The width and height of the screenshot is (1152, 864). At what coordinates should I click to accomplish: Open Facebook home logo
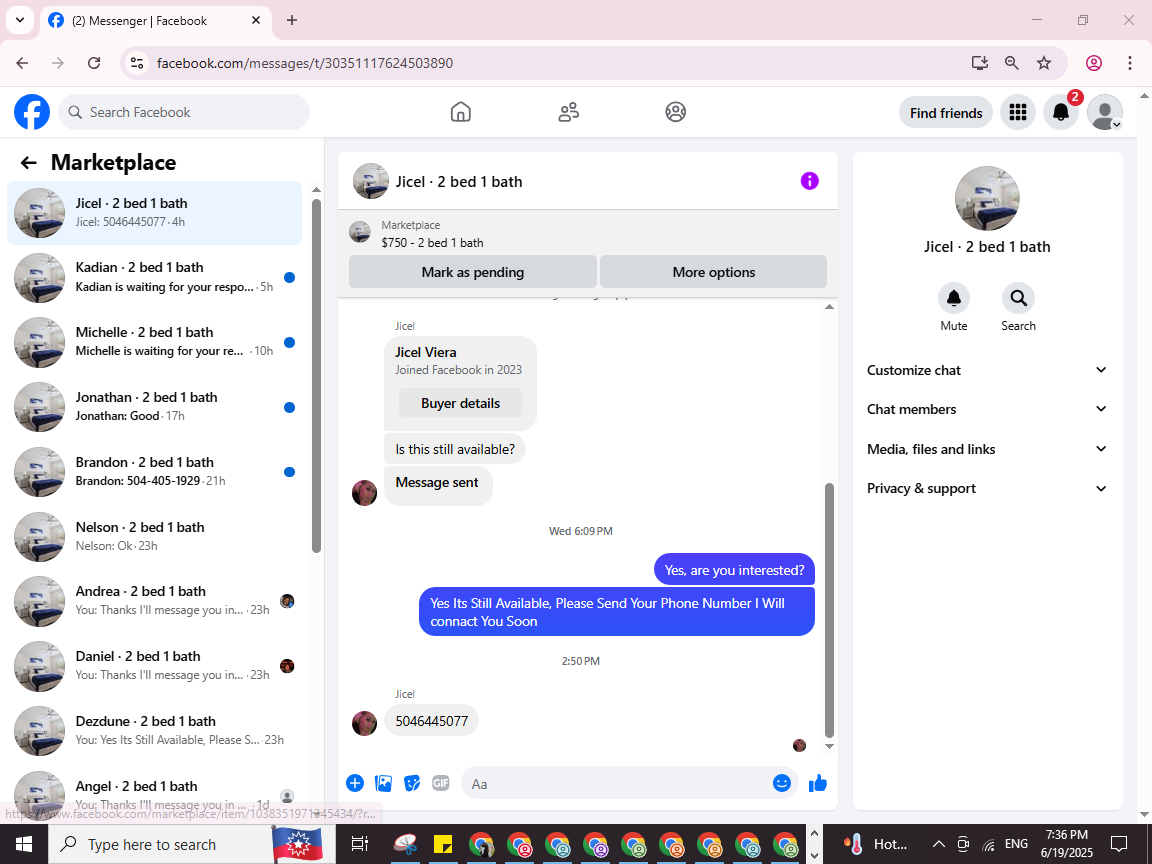click(32, 112)
